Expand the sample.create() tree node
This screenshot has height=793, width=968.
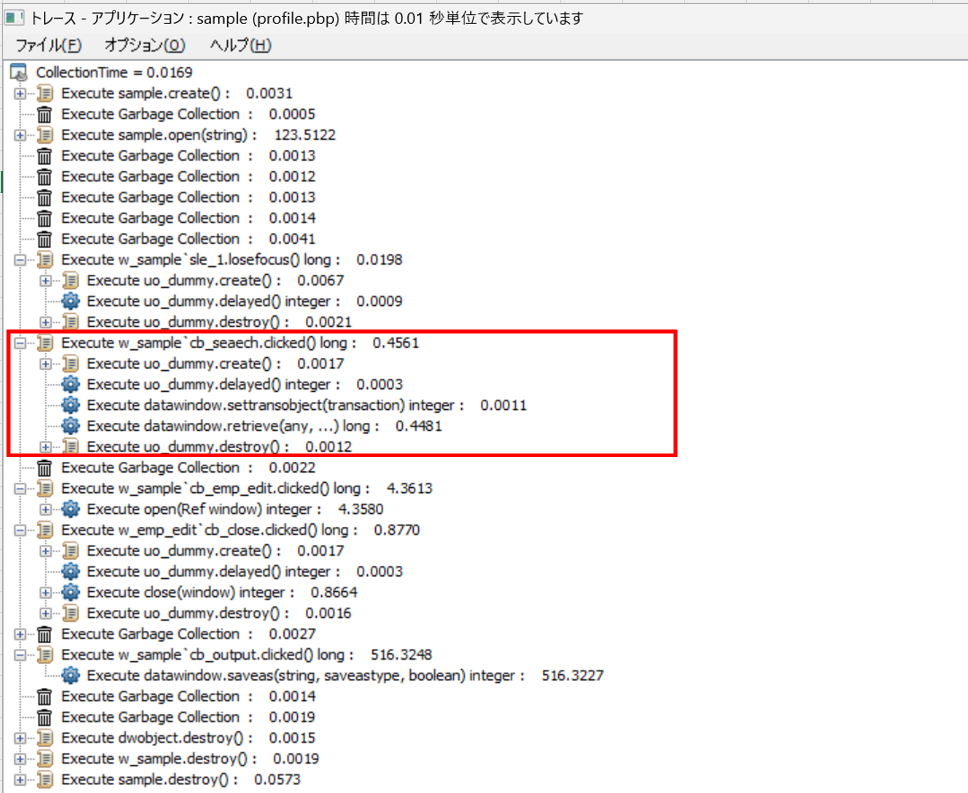tap(20, 93)
